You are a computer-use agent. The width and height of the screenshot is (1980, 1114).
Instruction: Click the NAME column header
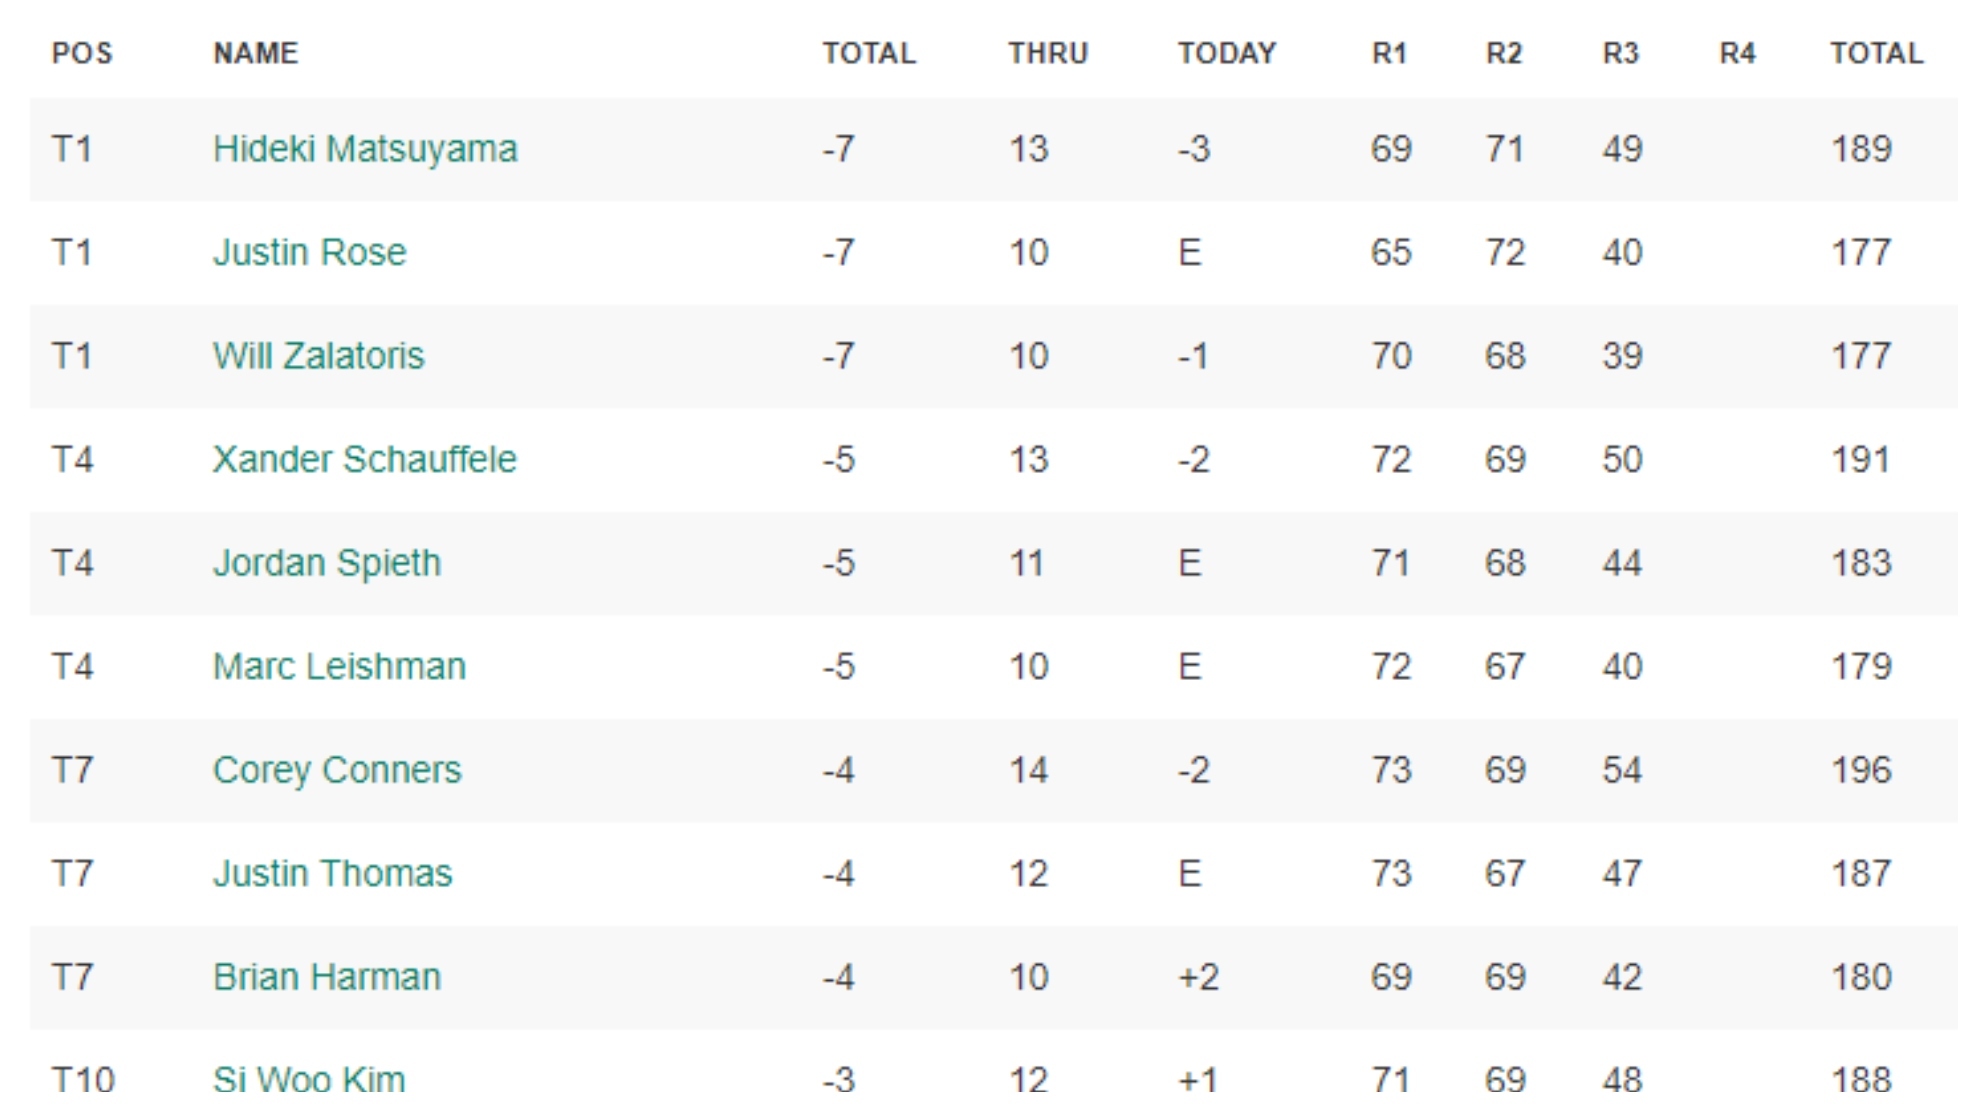(x=255, y=53)
